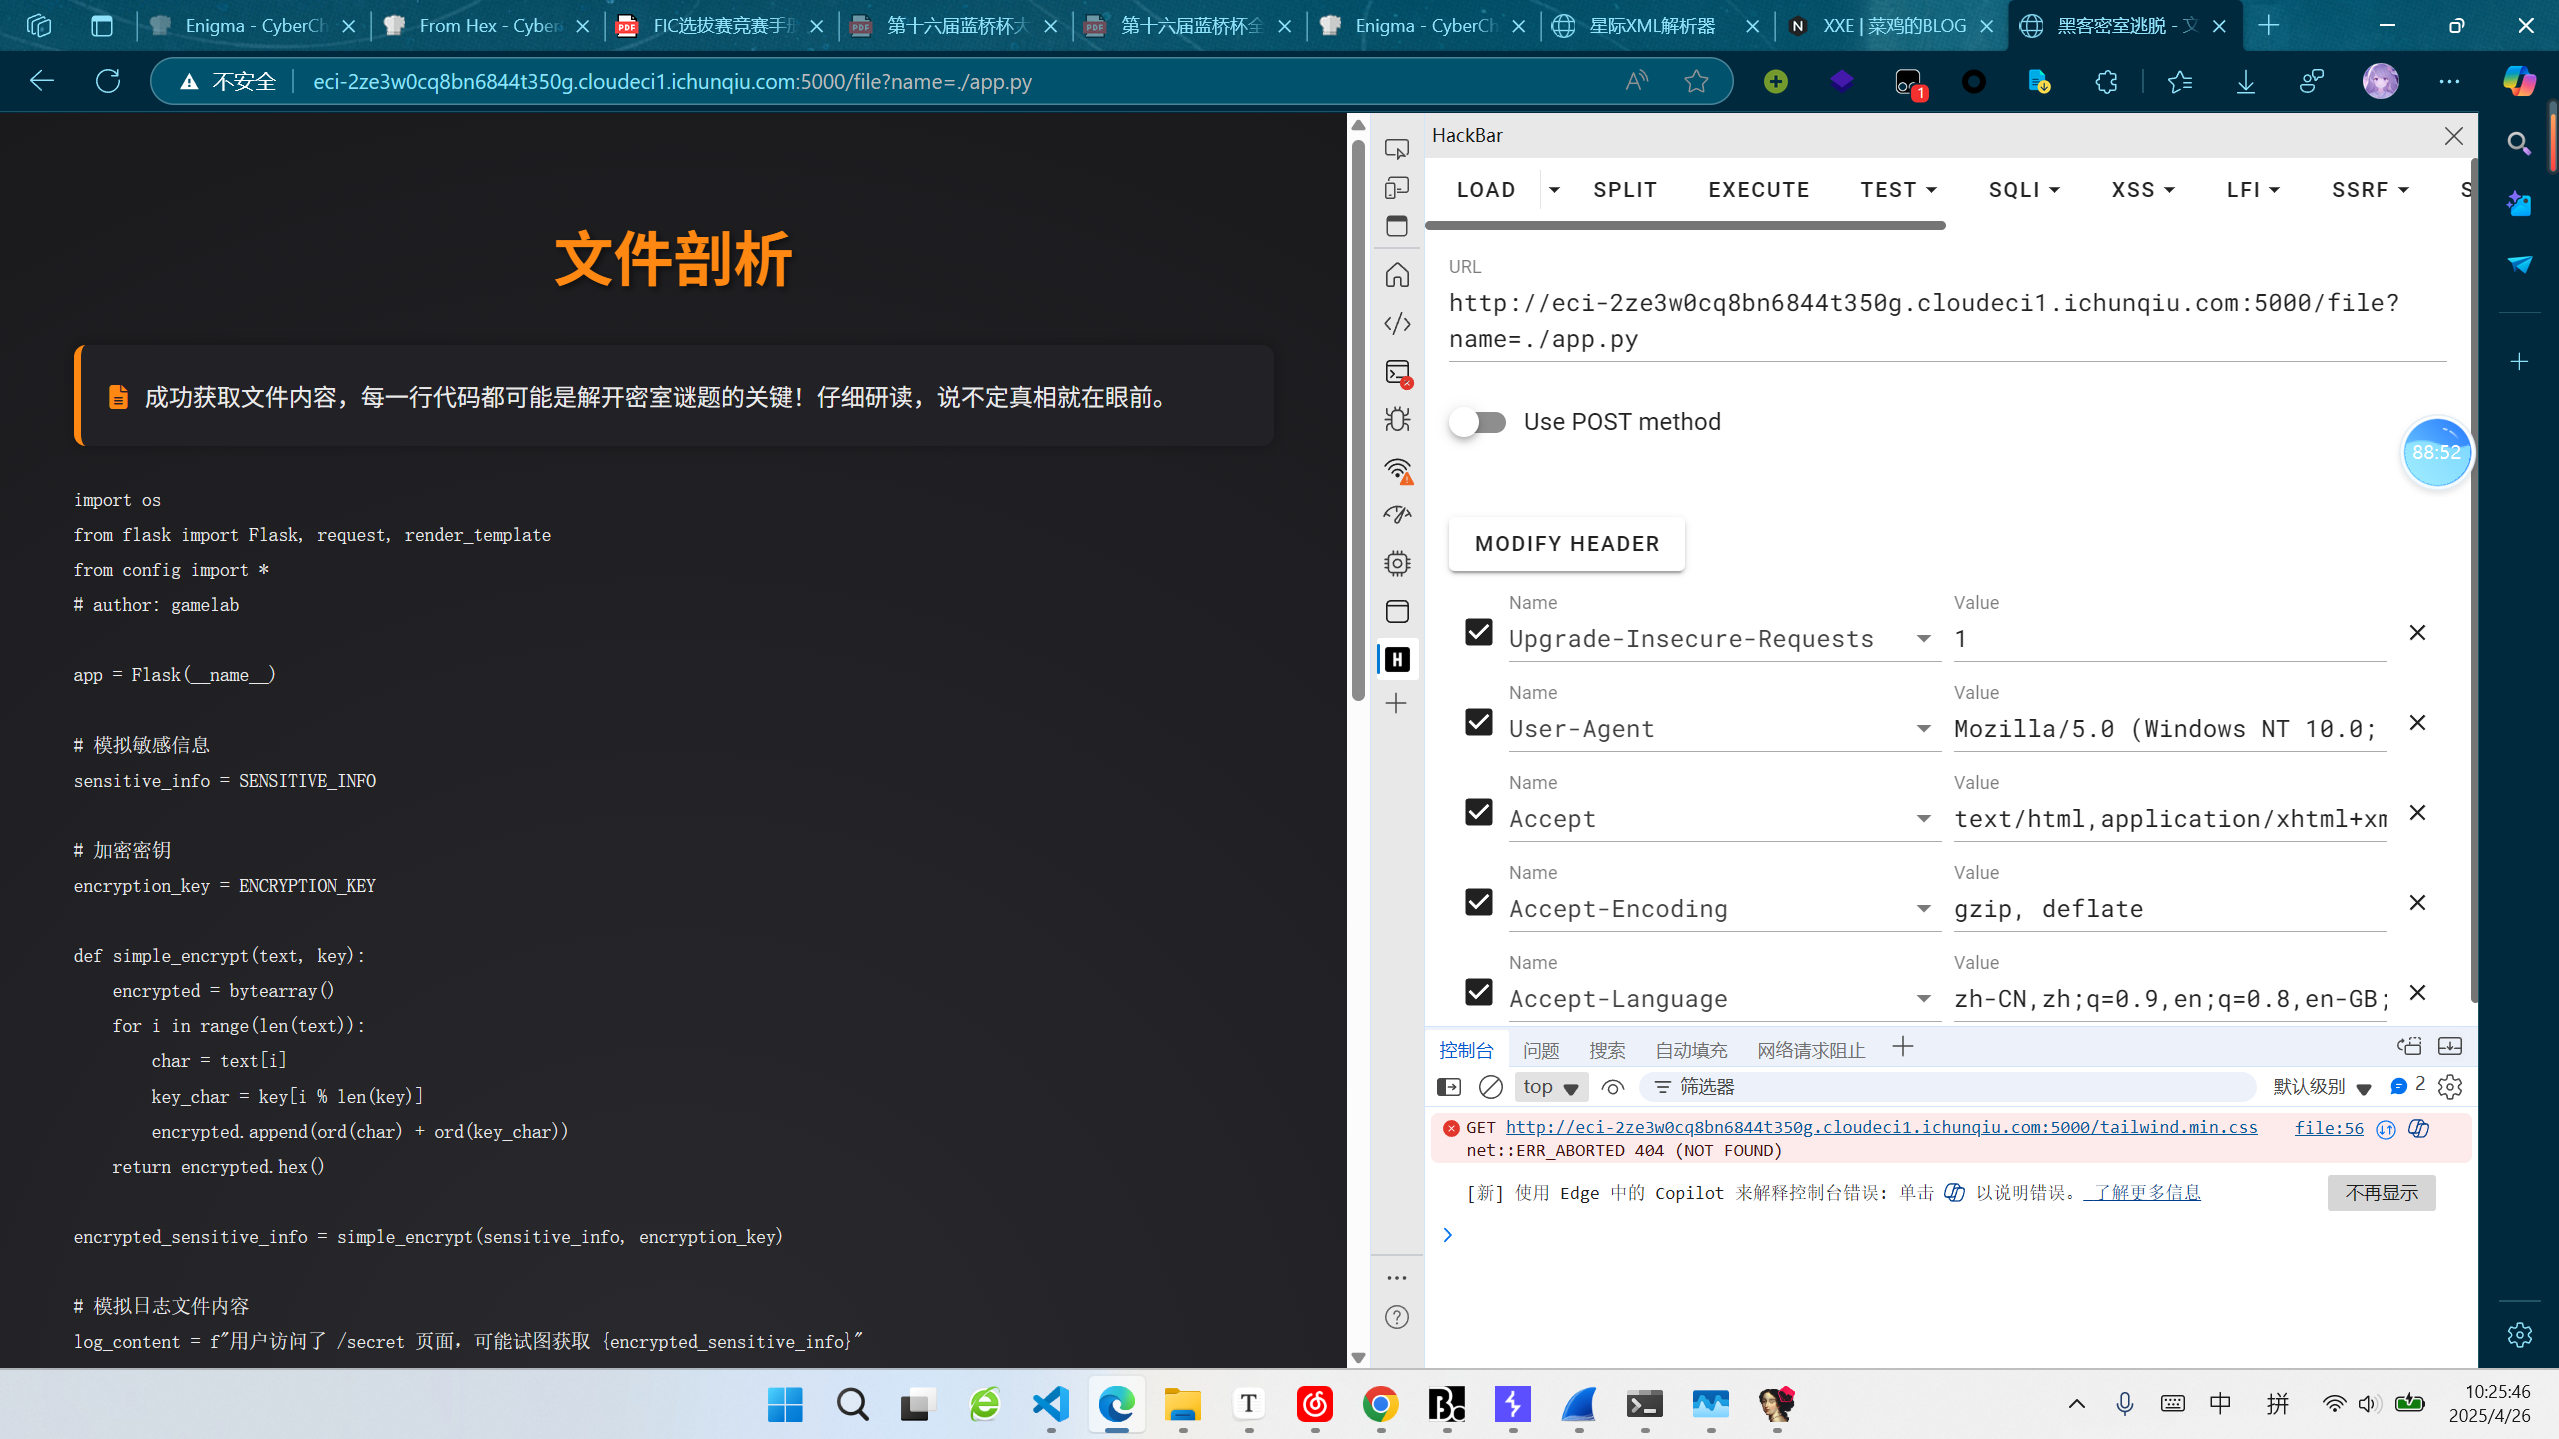The height and width of the screenshot is (1439, 2559).
Task: Add this page to favorites star icon
Action: (x=1696, y=81)
